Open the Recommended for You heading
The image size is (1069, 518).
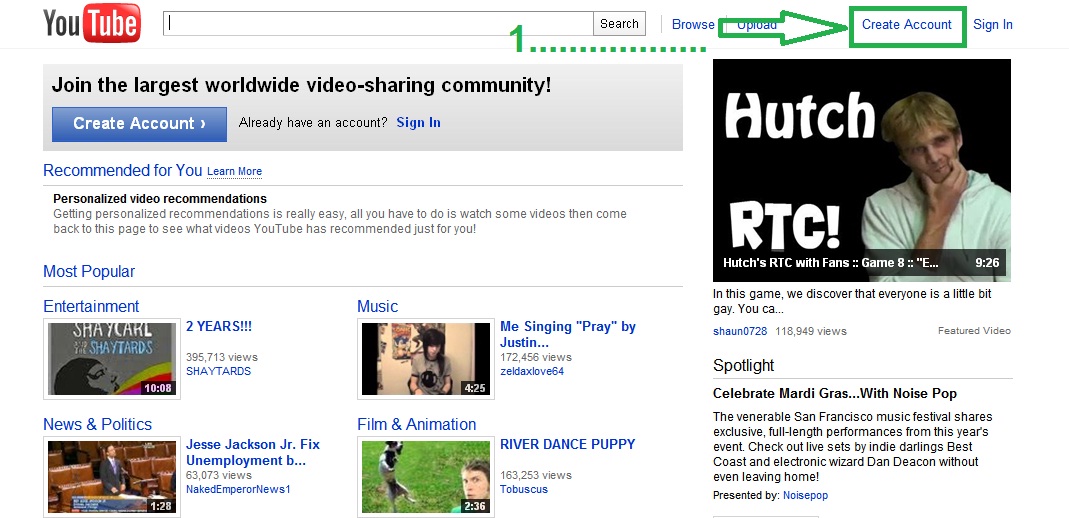tap(123, 170)
